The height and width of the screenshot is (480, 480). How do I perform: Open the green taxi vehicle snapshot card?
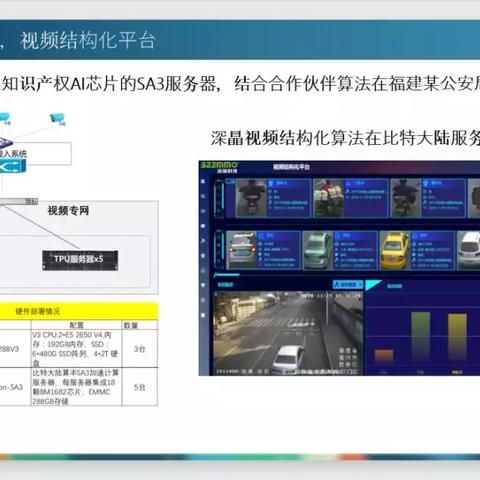(340, 250)
